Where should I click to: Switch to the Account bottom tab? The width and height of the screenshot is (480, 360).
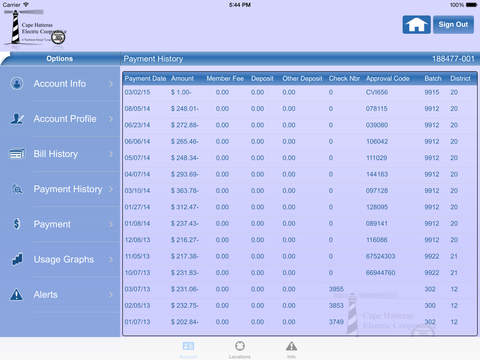point(188,350)
